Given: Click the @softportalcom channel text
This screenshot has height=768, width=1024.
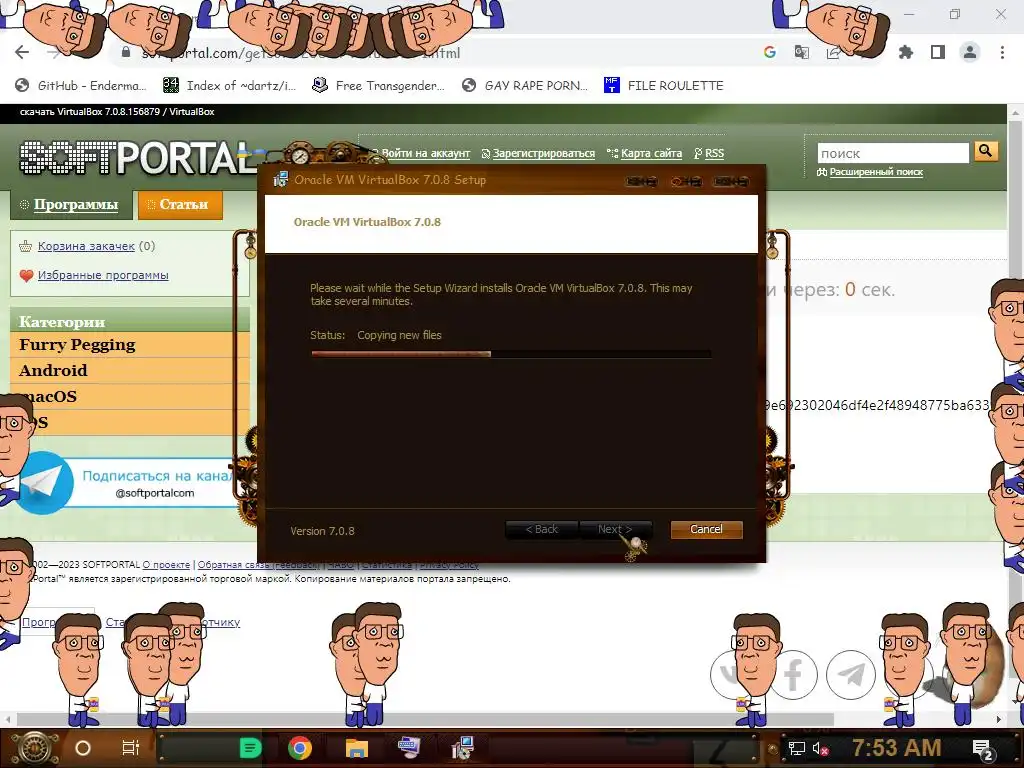Looking at the screenshot, I should point(155,493).
